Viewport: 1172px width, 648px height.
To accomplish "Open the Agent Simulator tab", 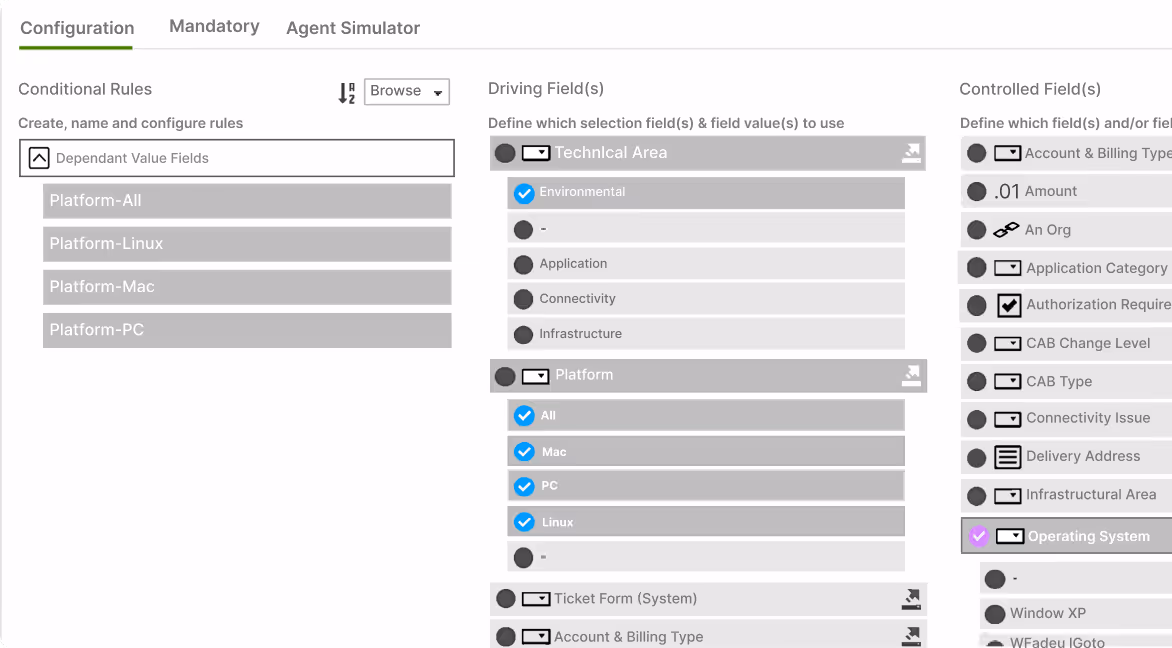I will [352, 28].
